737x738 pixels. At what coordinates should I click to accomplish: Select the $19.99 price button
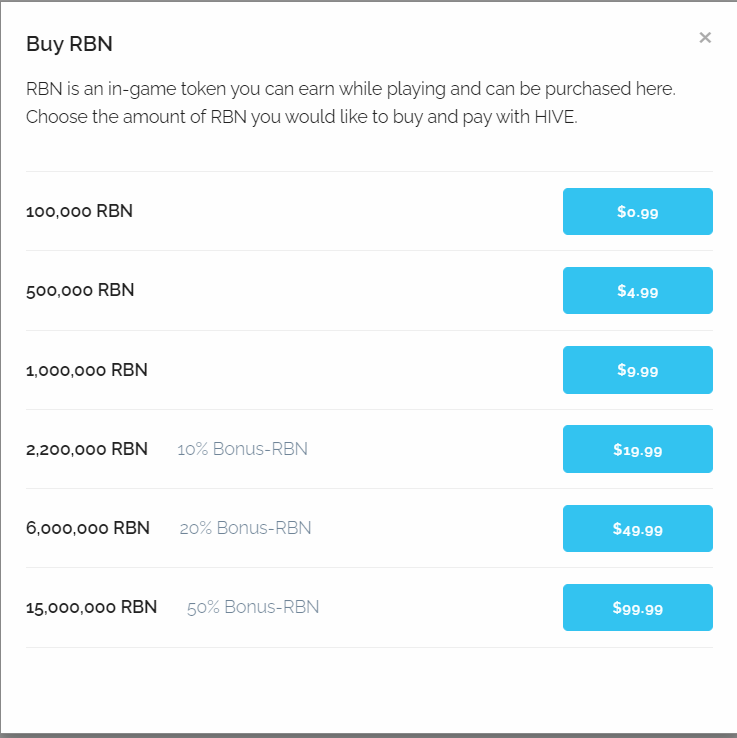click(x=638, y=449)
